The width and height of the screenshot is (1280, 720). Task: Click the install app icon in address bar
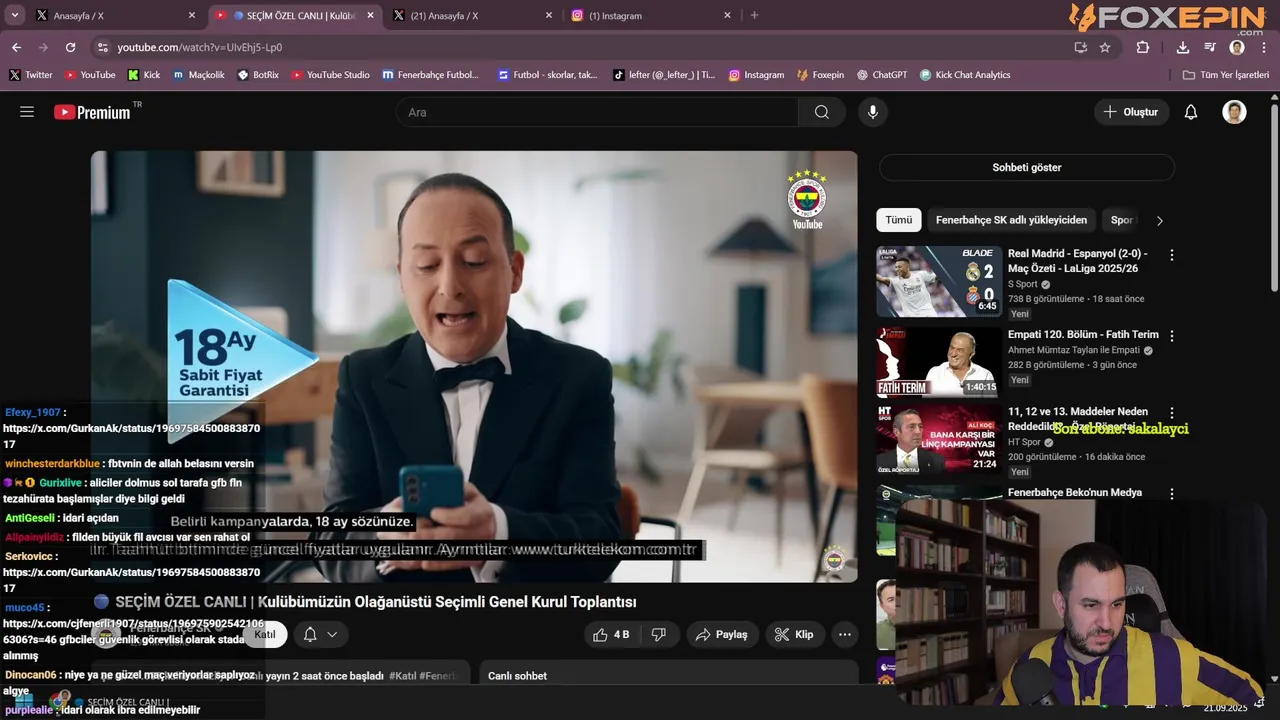click(1080, 47)
